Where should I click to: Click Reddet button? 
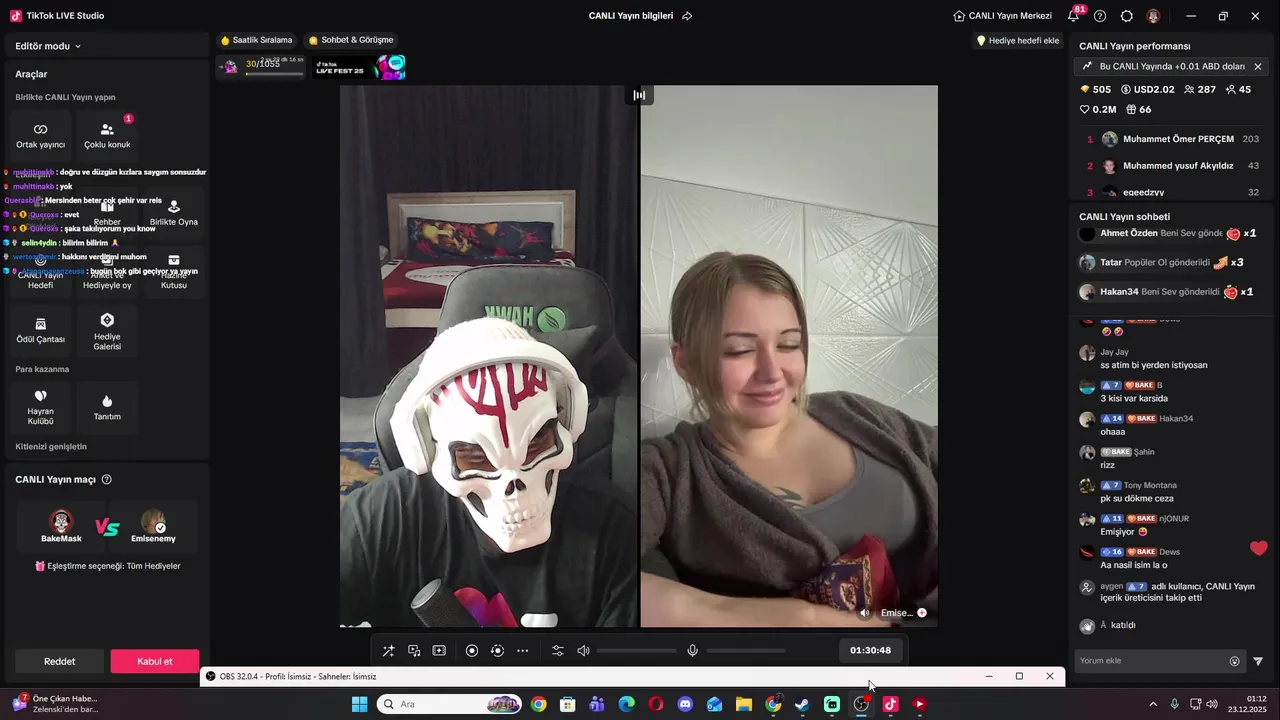[60, 661]
